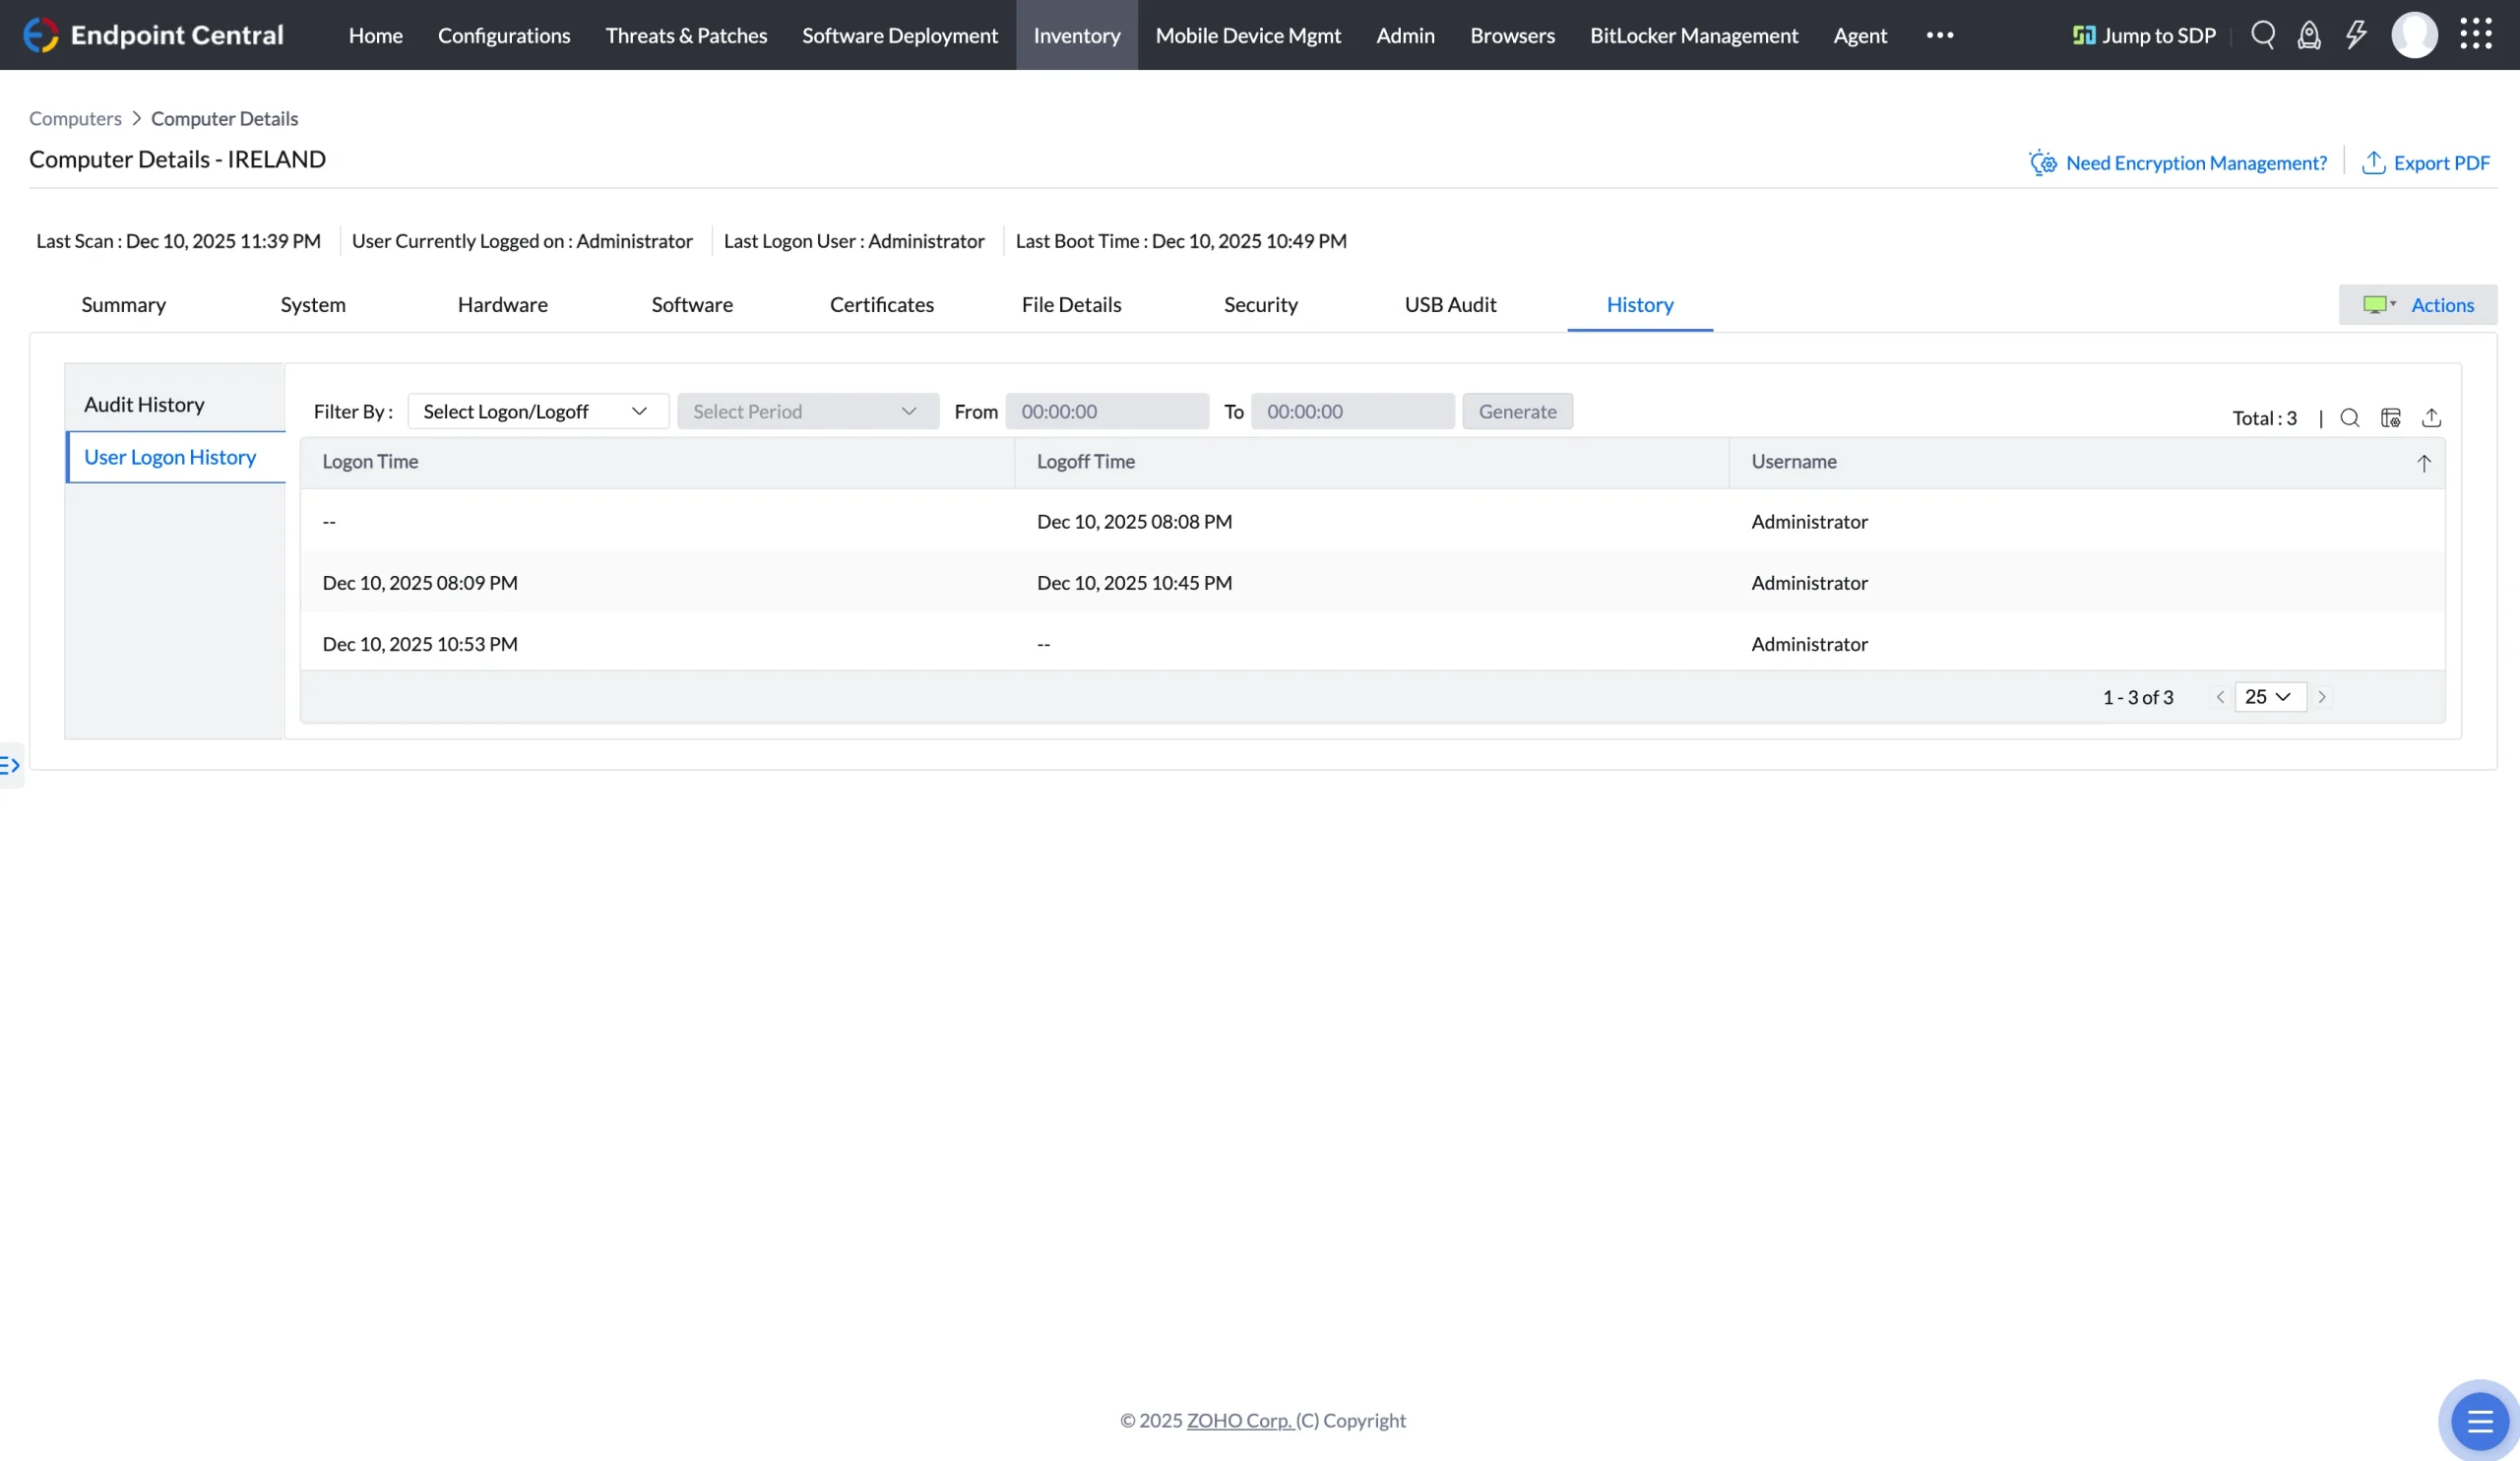Click Computer Details breadcrumb text
The height and width of the screenshot is (1461, 2520).
(224, 118)
